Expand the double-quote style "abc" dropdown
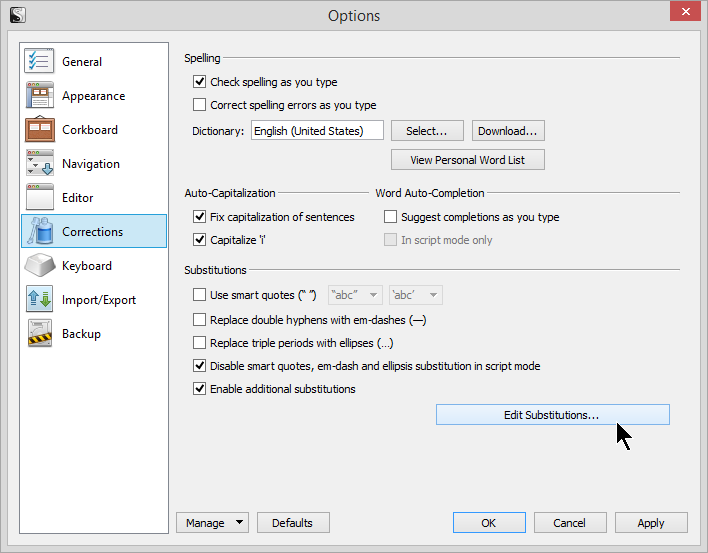The width and height of the screenshot is (708, 553). (354, 295)
